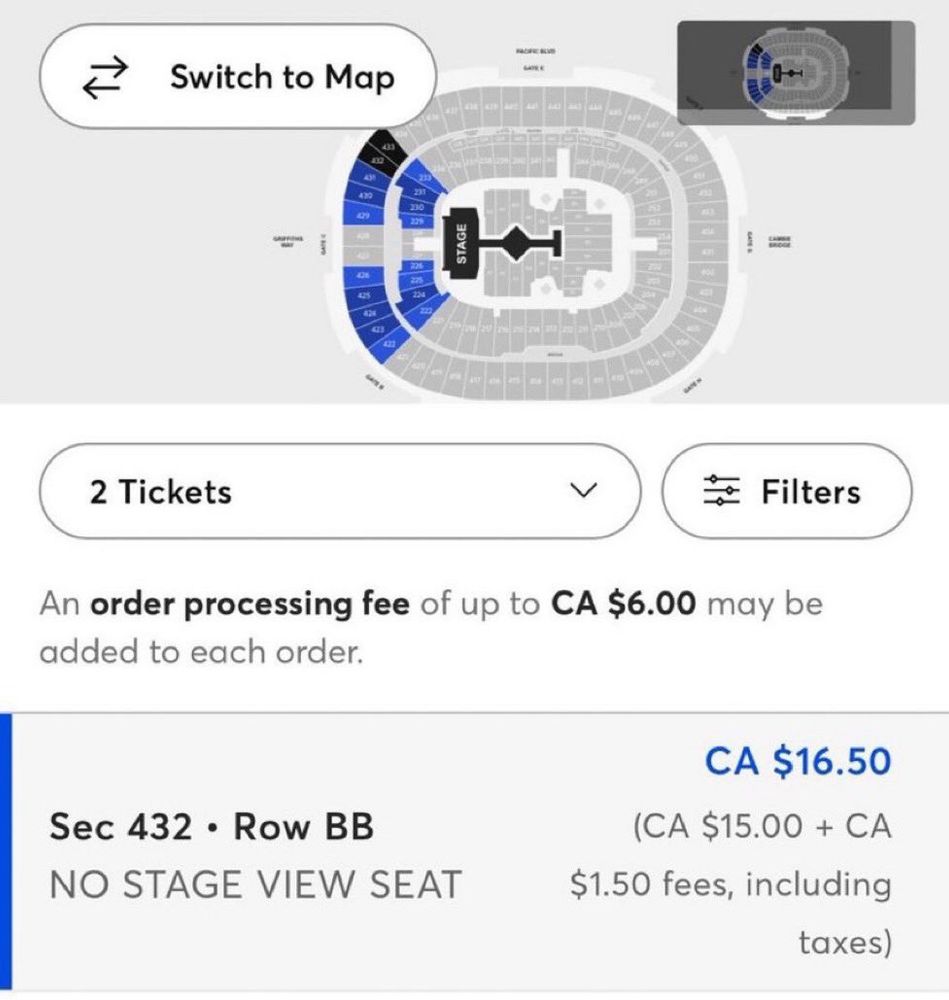The width and height of the screenshot is (949, 1000).
Task: Click the STAGE block on map
Action: pos(461,242)
